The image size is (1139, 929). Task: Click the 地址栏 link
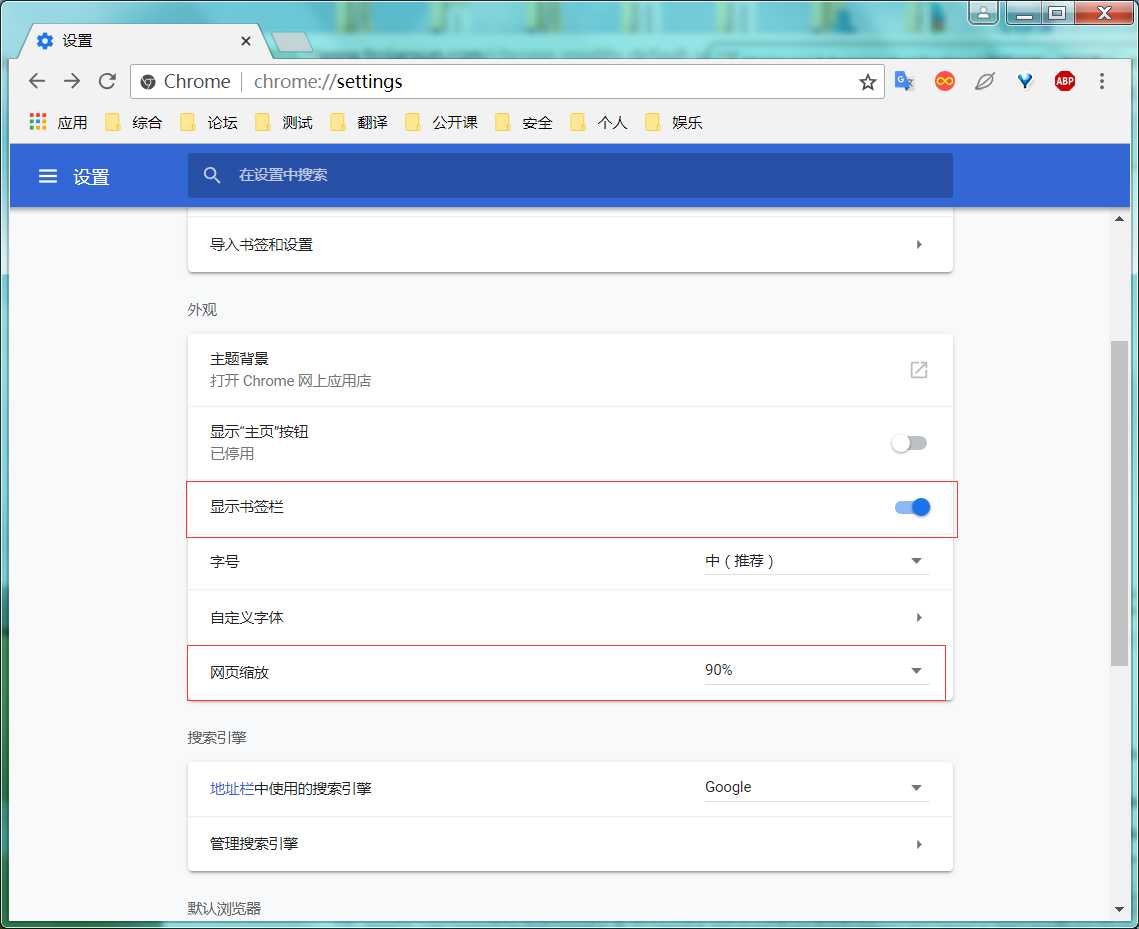click(x=232, y=789)
